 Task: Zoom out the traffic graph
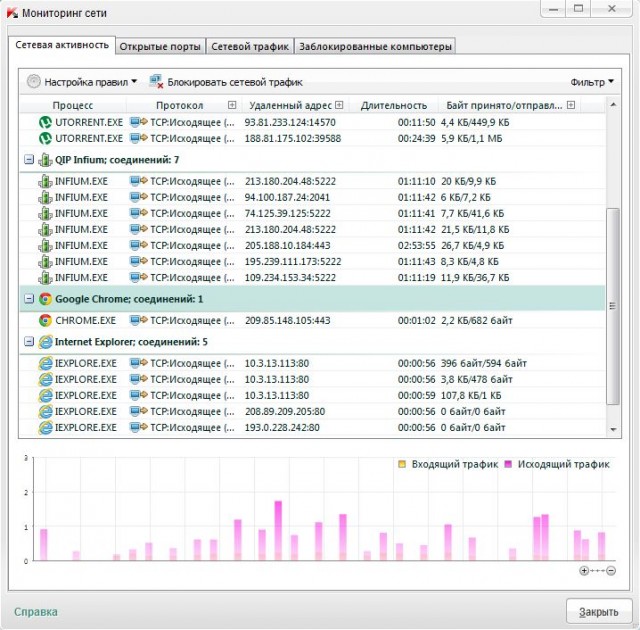pyautogui.click(x=610, y=571)
